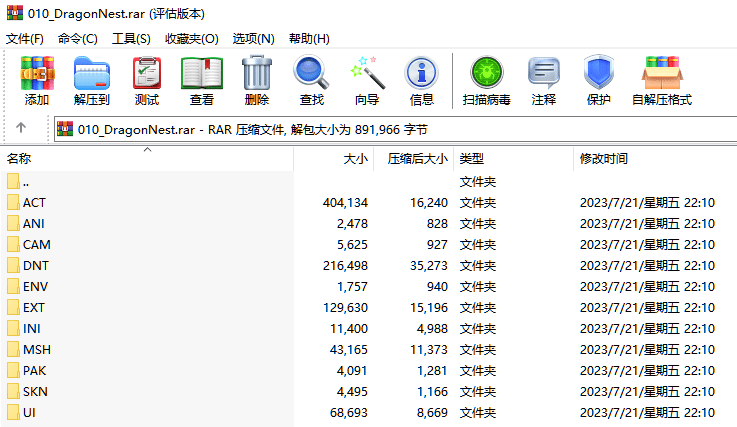Viewport: 737px width, 427px height.
Task: Open the View (查看) book icon
Action: point(202,73)
